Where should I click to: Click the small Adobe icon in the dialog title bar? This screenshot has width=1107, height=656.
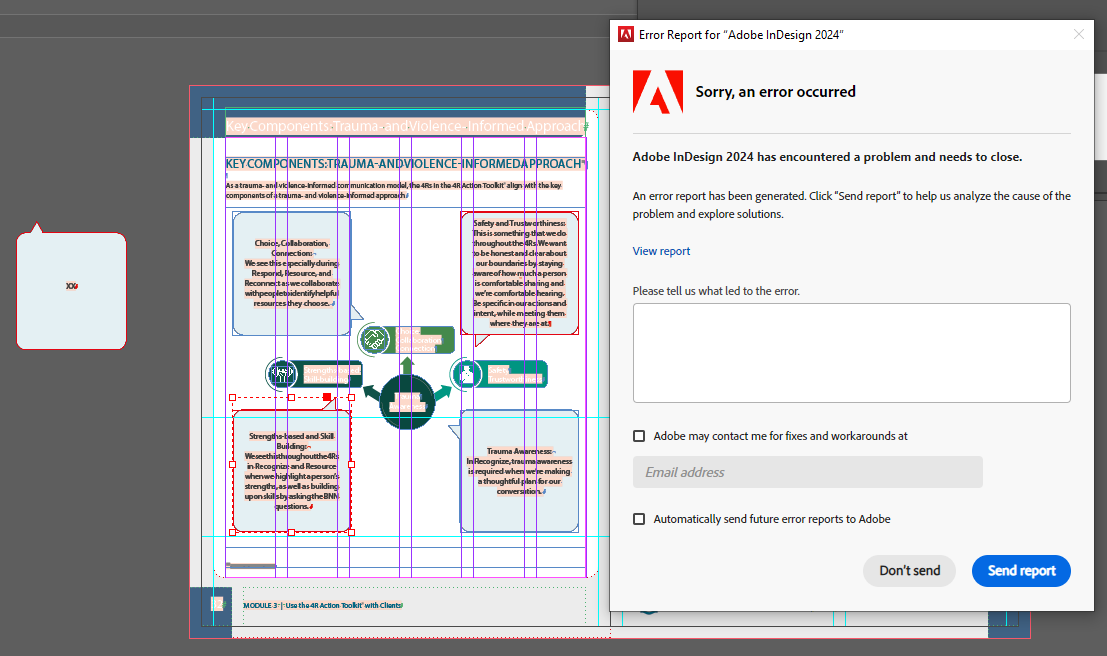(625, 33)
